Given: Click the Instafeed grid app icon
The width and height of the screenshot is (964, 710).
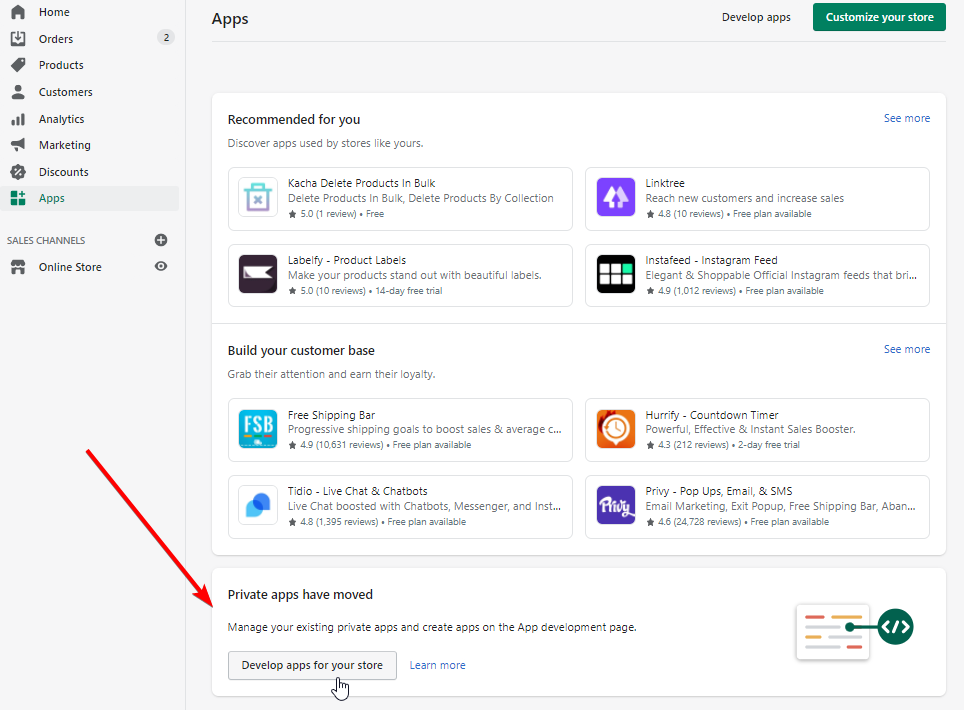Looking at the screenshot, I should tap(615, 274).
